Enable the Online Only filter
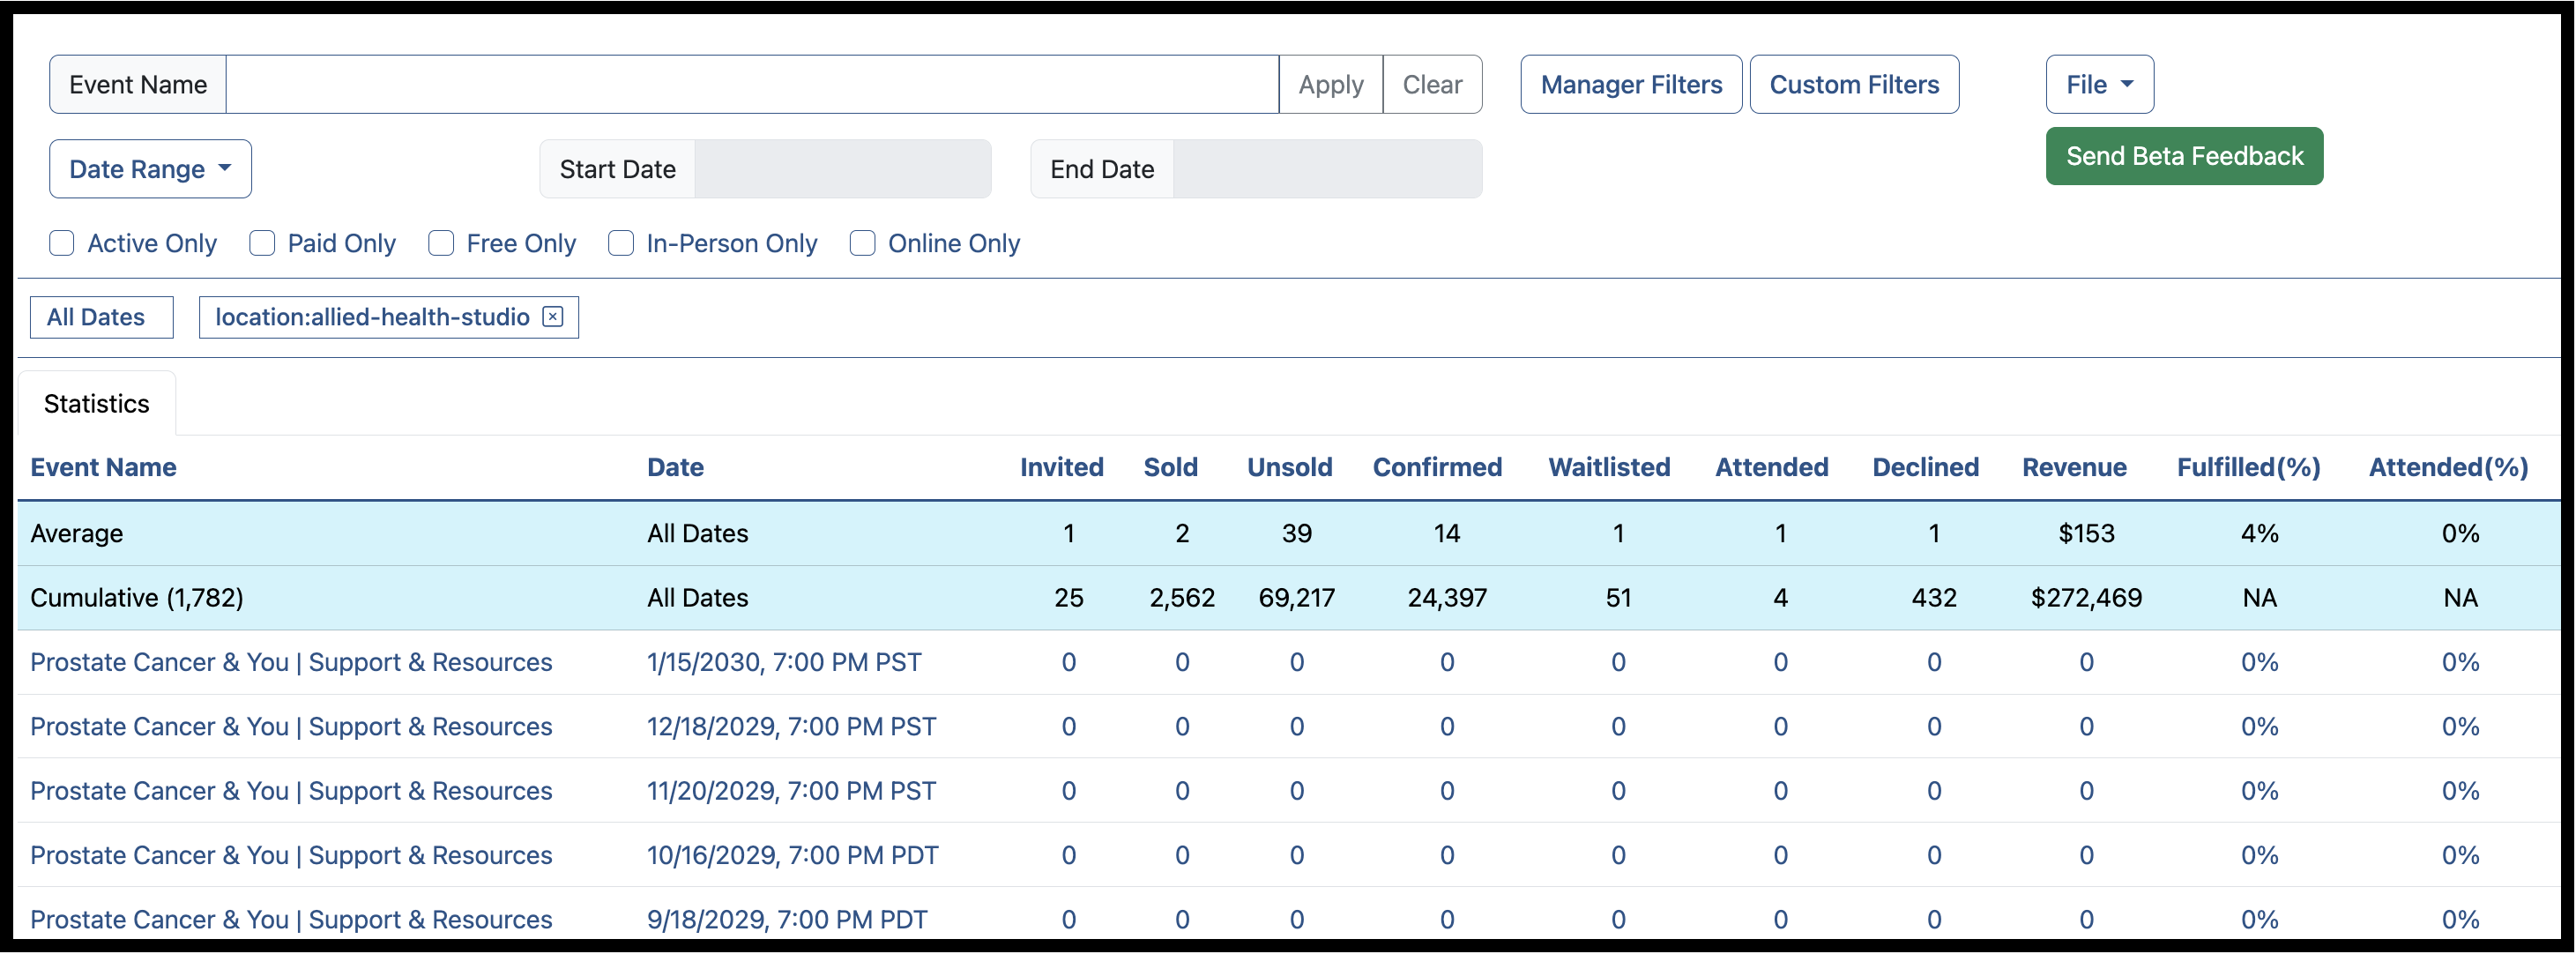 coord(862,244)
